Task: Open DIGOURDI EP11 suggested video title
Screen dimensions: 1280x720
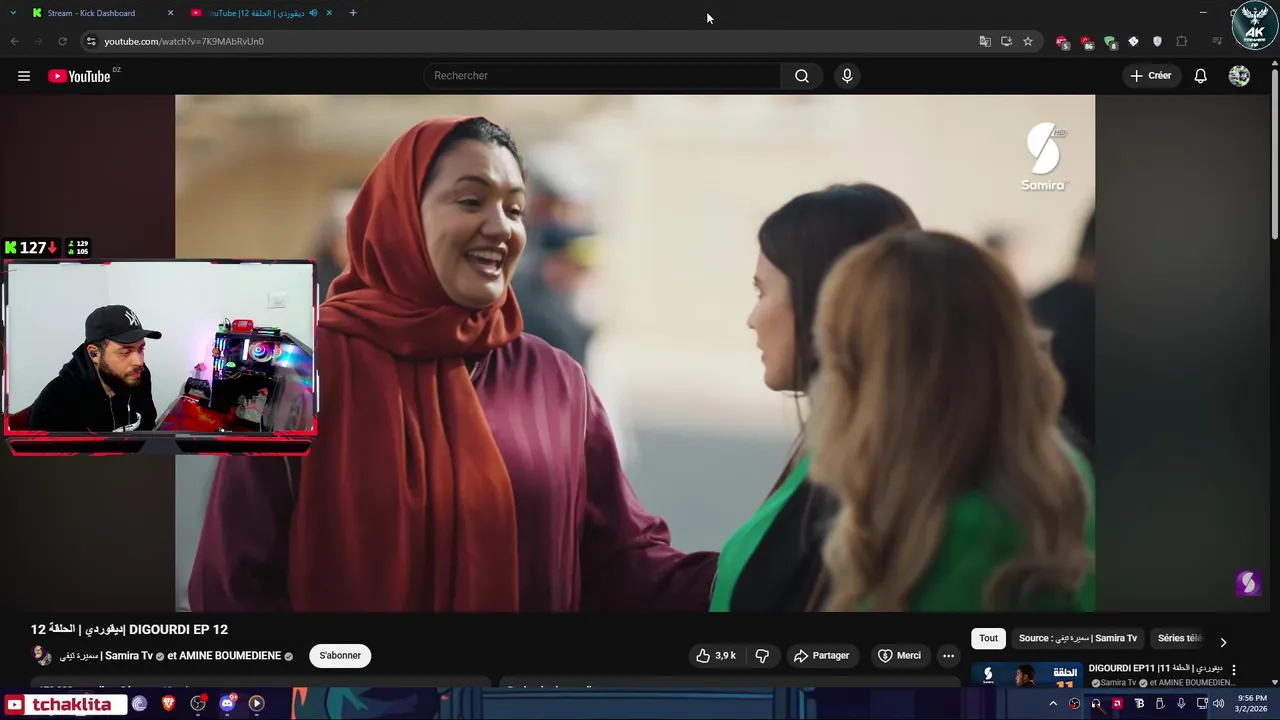Action: point(1154,668)
